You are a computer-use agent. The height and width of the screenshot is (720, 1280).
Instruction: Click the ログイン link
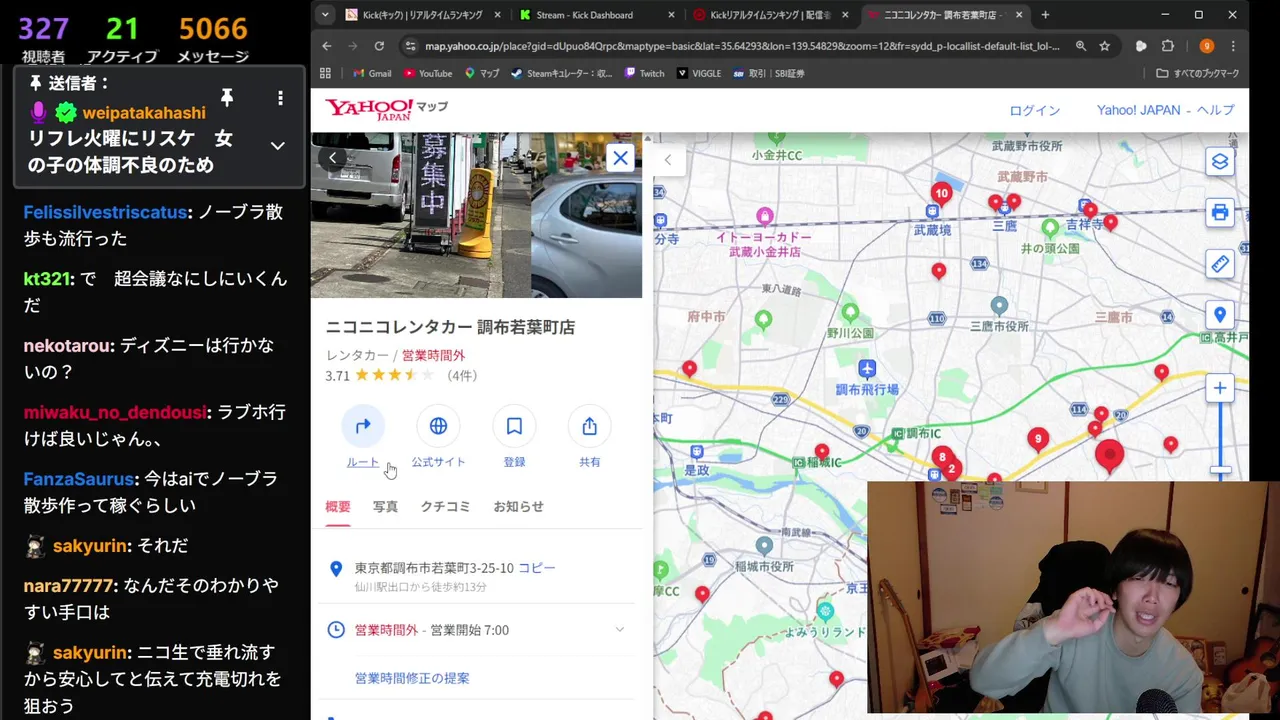[1034, 110]
